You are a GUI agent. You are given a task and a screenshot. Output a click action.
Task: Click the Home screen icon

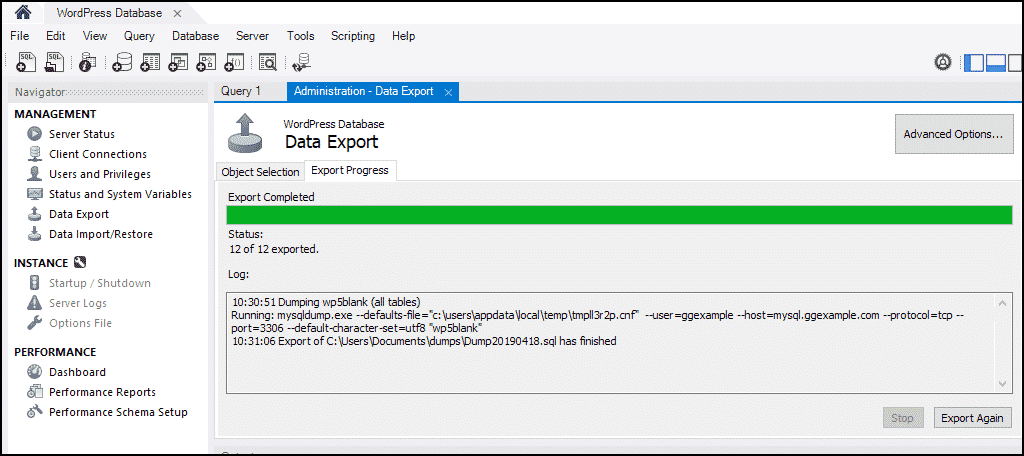click(23, 12)
